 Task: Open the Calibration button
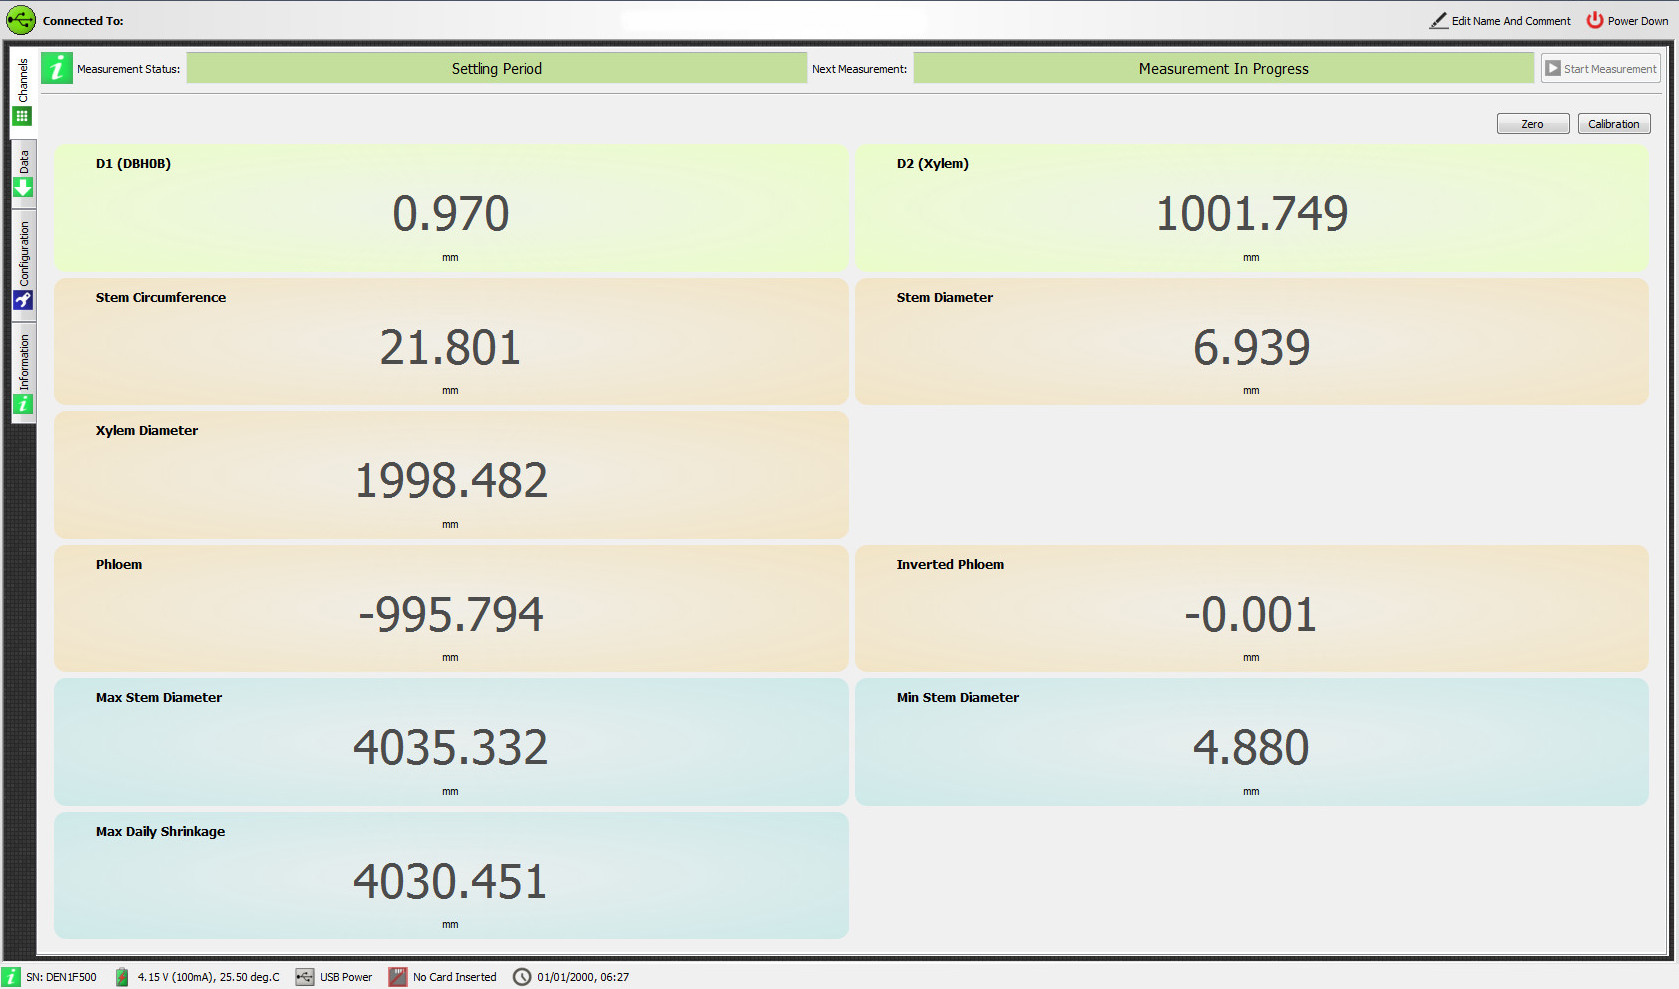(x=1613, y=124)
